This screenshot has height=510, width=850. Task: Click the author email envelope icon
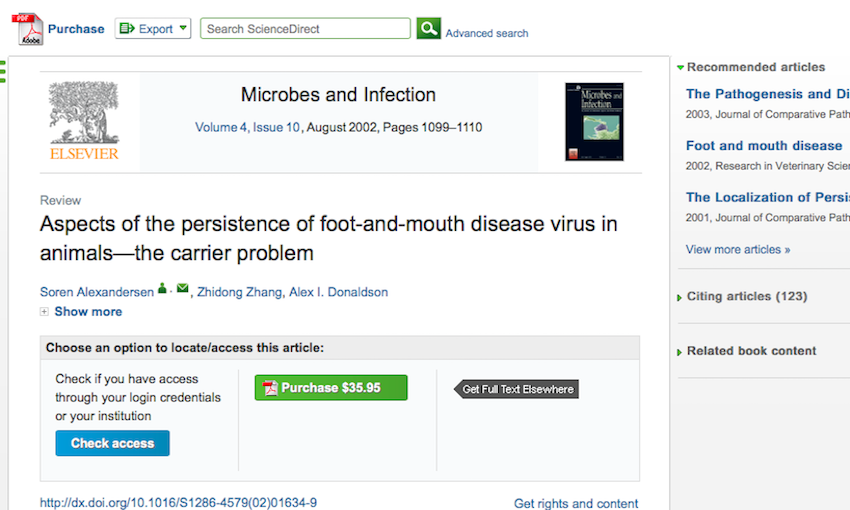pos(182,290)
